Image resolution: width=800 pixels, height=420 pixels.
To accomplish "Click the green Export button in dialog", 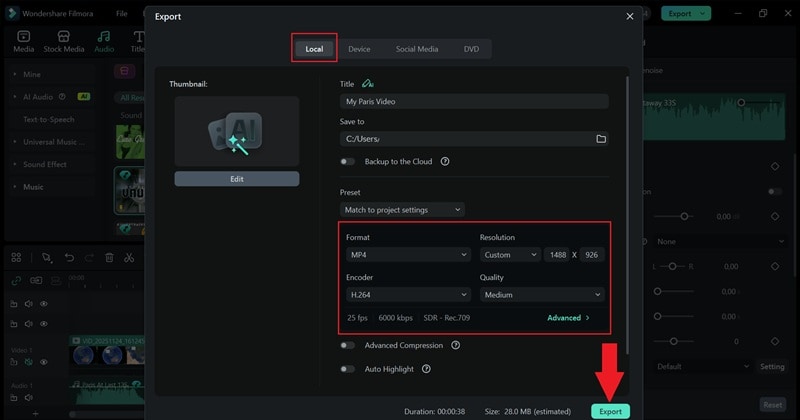I will (x=610, y=411).
